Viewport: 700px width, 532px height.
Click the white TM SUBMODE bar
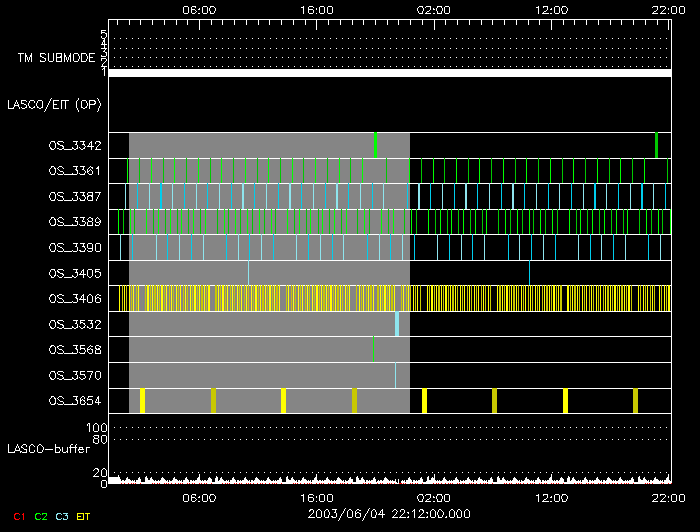coord(389,73)
